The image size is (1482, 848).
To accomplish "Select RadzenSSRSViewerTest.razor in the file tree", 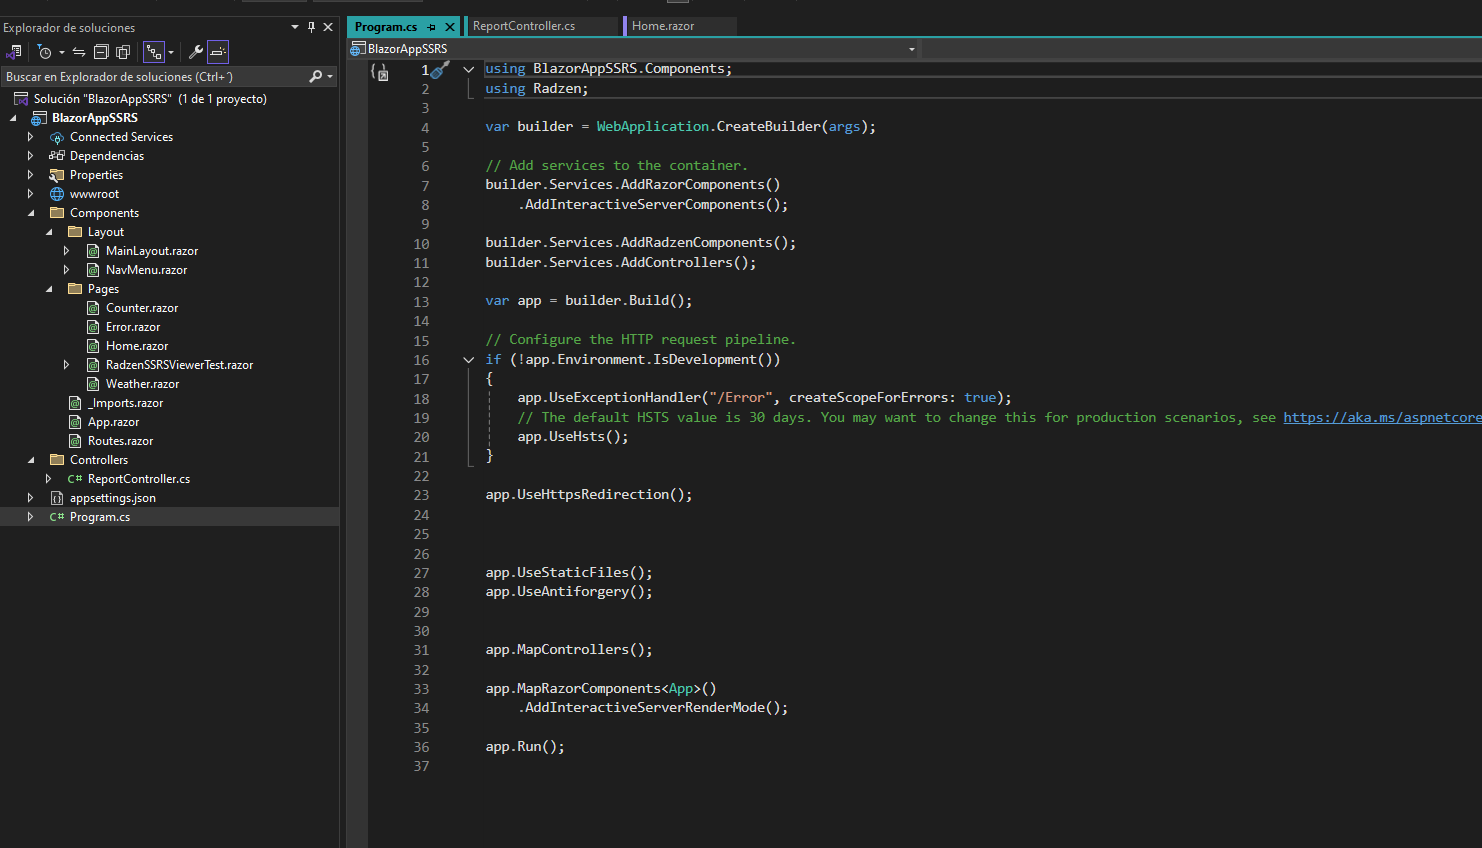I will coord(179,365).
